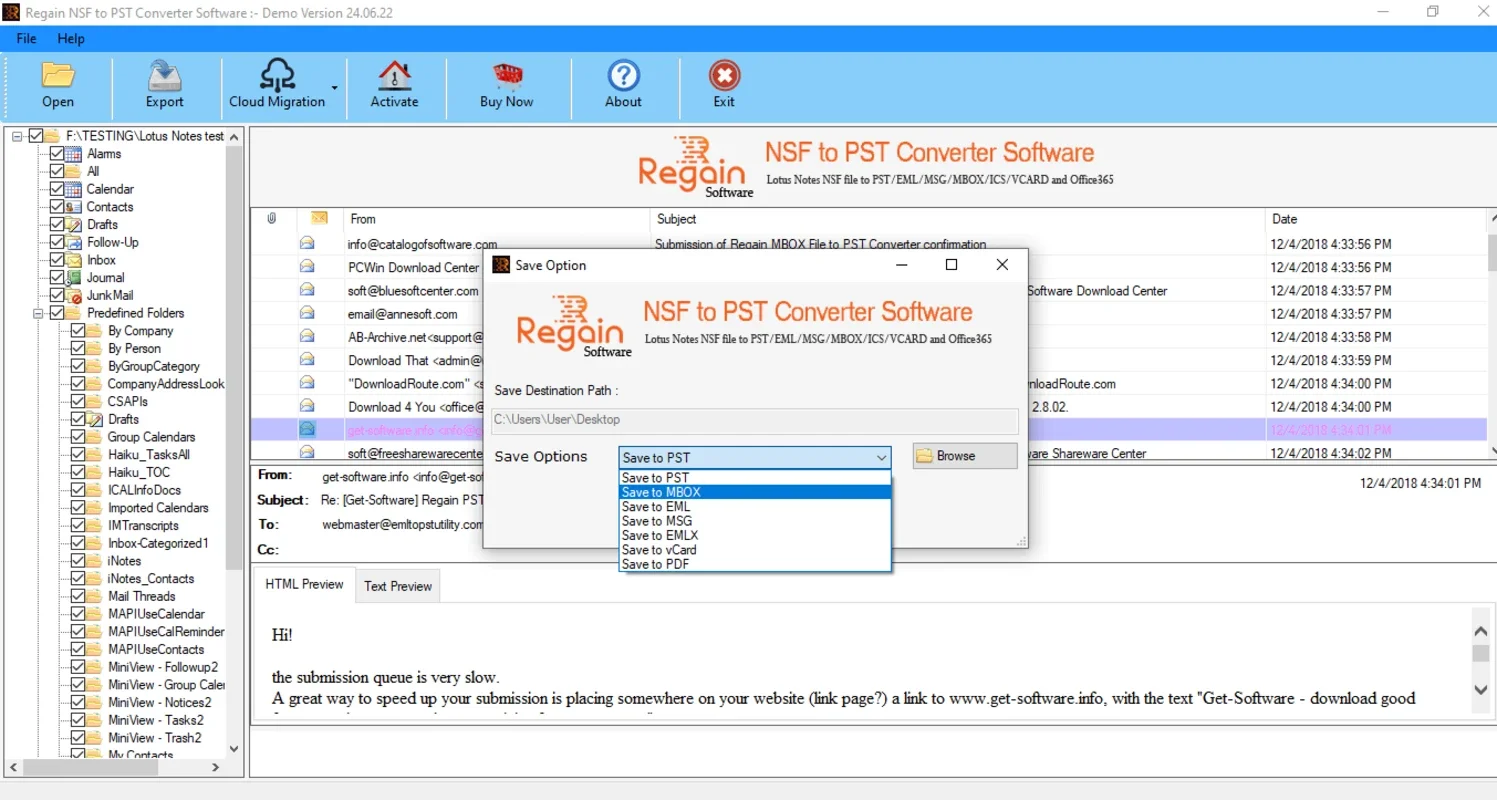Choose Save to vCard list entry
1497x800 pixels.
pyautogui.click(x=755, y=550)
